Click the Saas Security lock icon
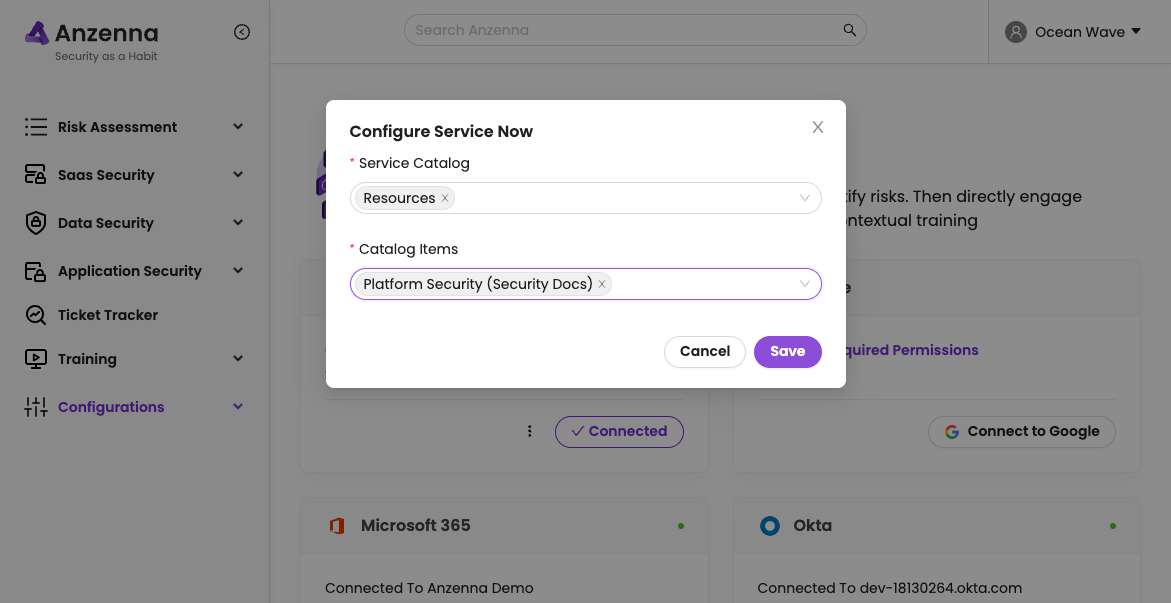 click(x=36, y=175)
